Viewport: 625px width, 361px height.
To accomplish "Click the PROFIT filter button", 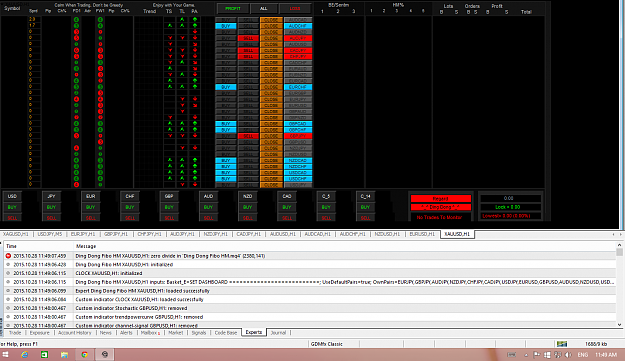I will [233, 8].
